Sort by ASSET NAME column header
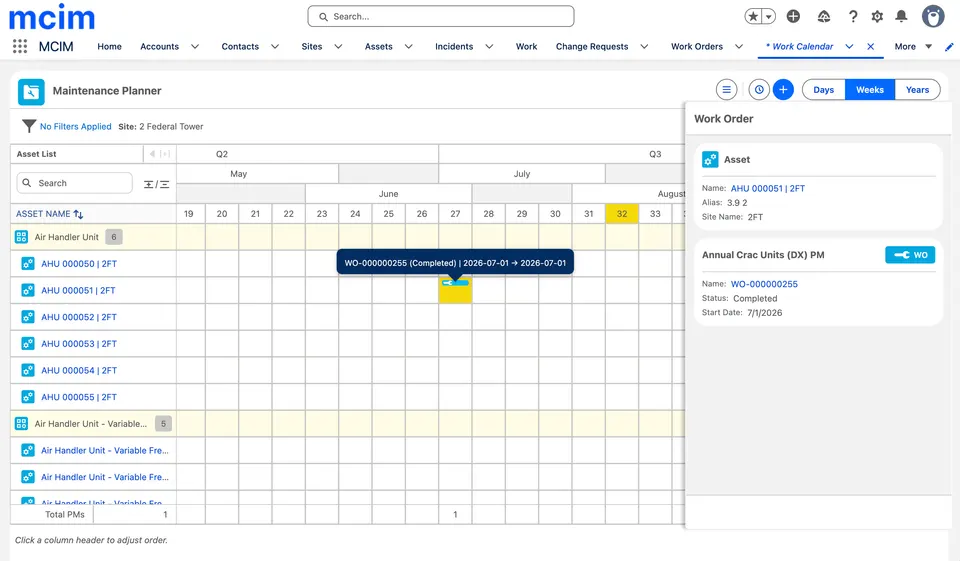The width and height of the screenshot is (960, 561). [x=49, y=214]
